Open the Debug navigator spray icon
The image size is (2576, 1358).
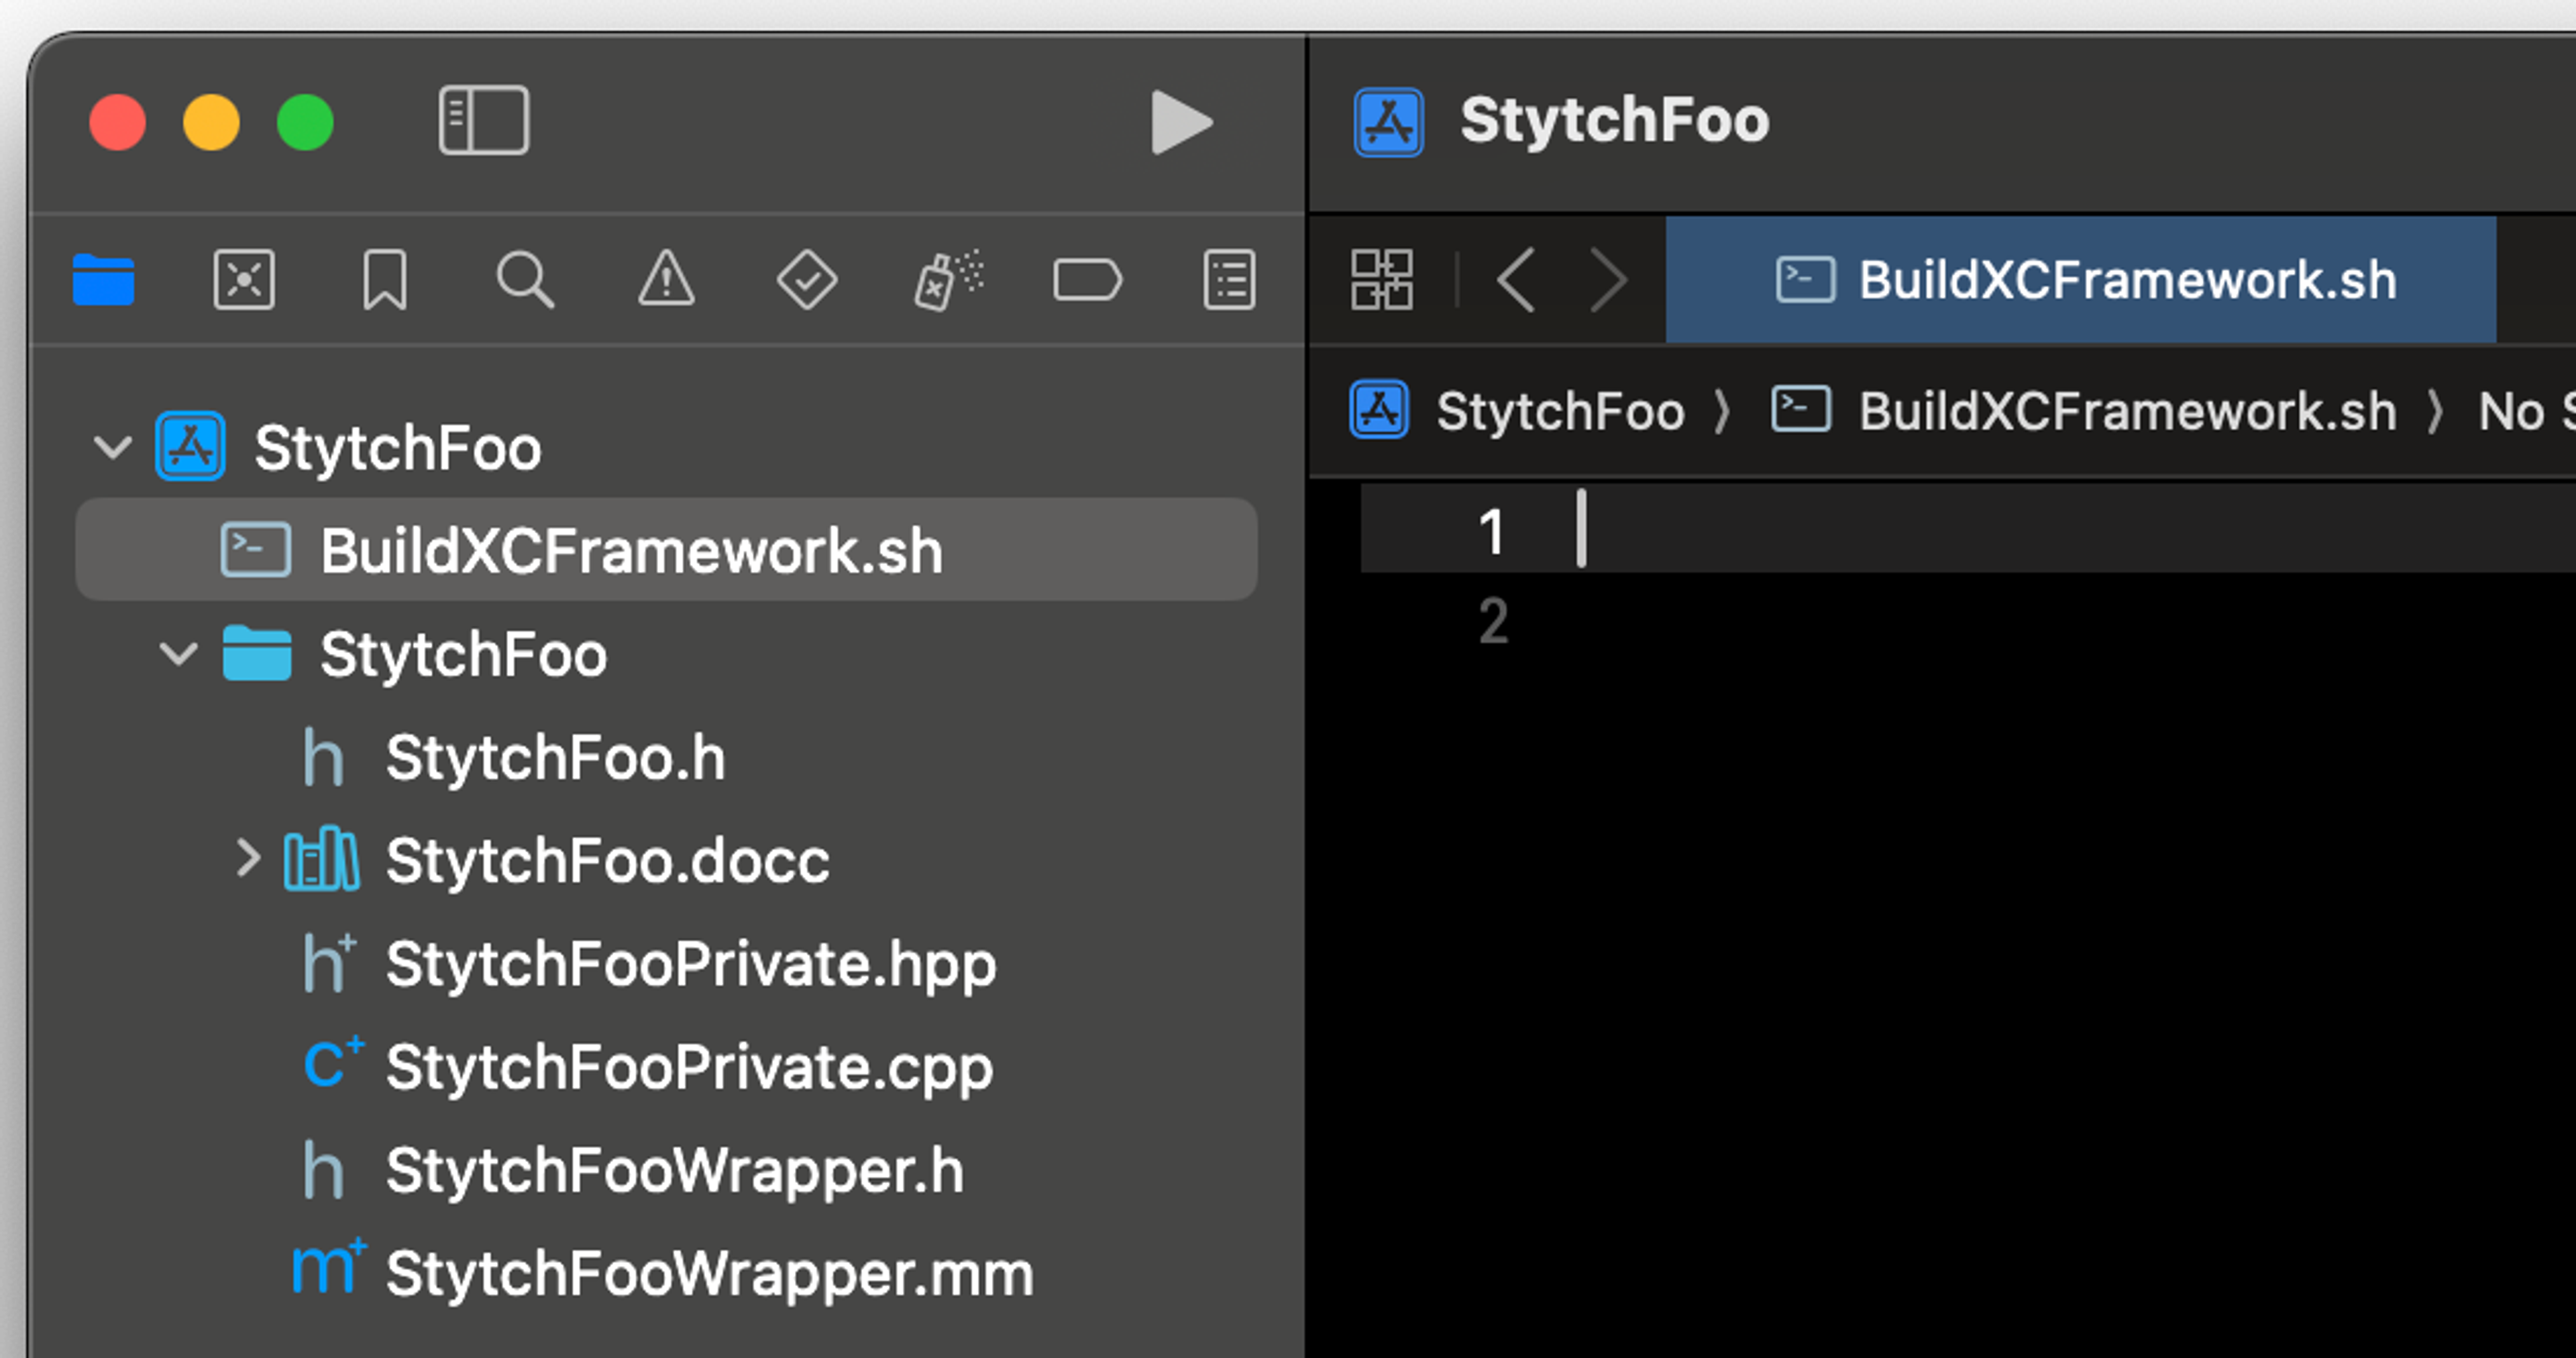coord(947,280)
